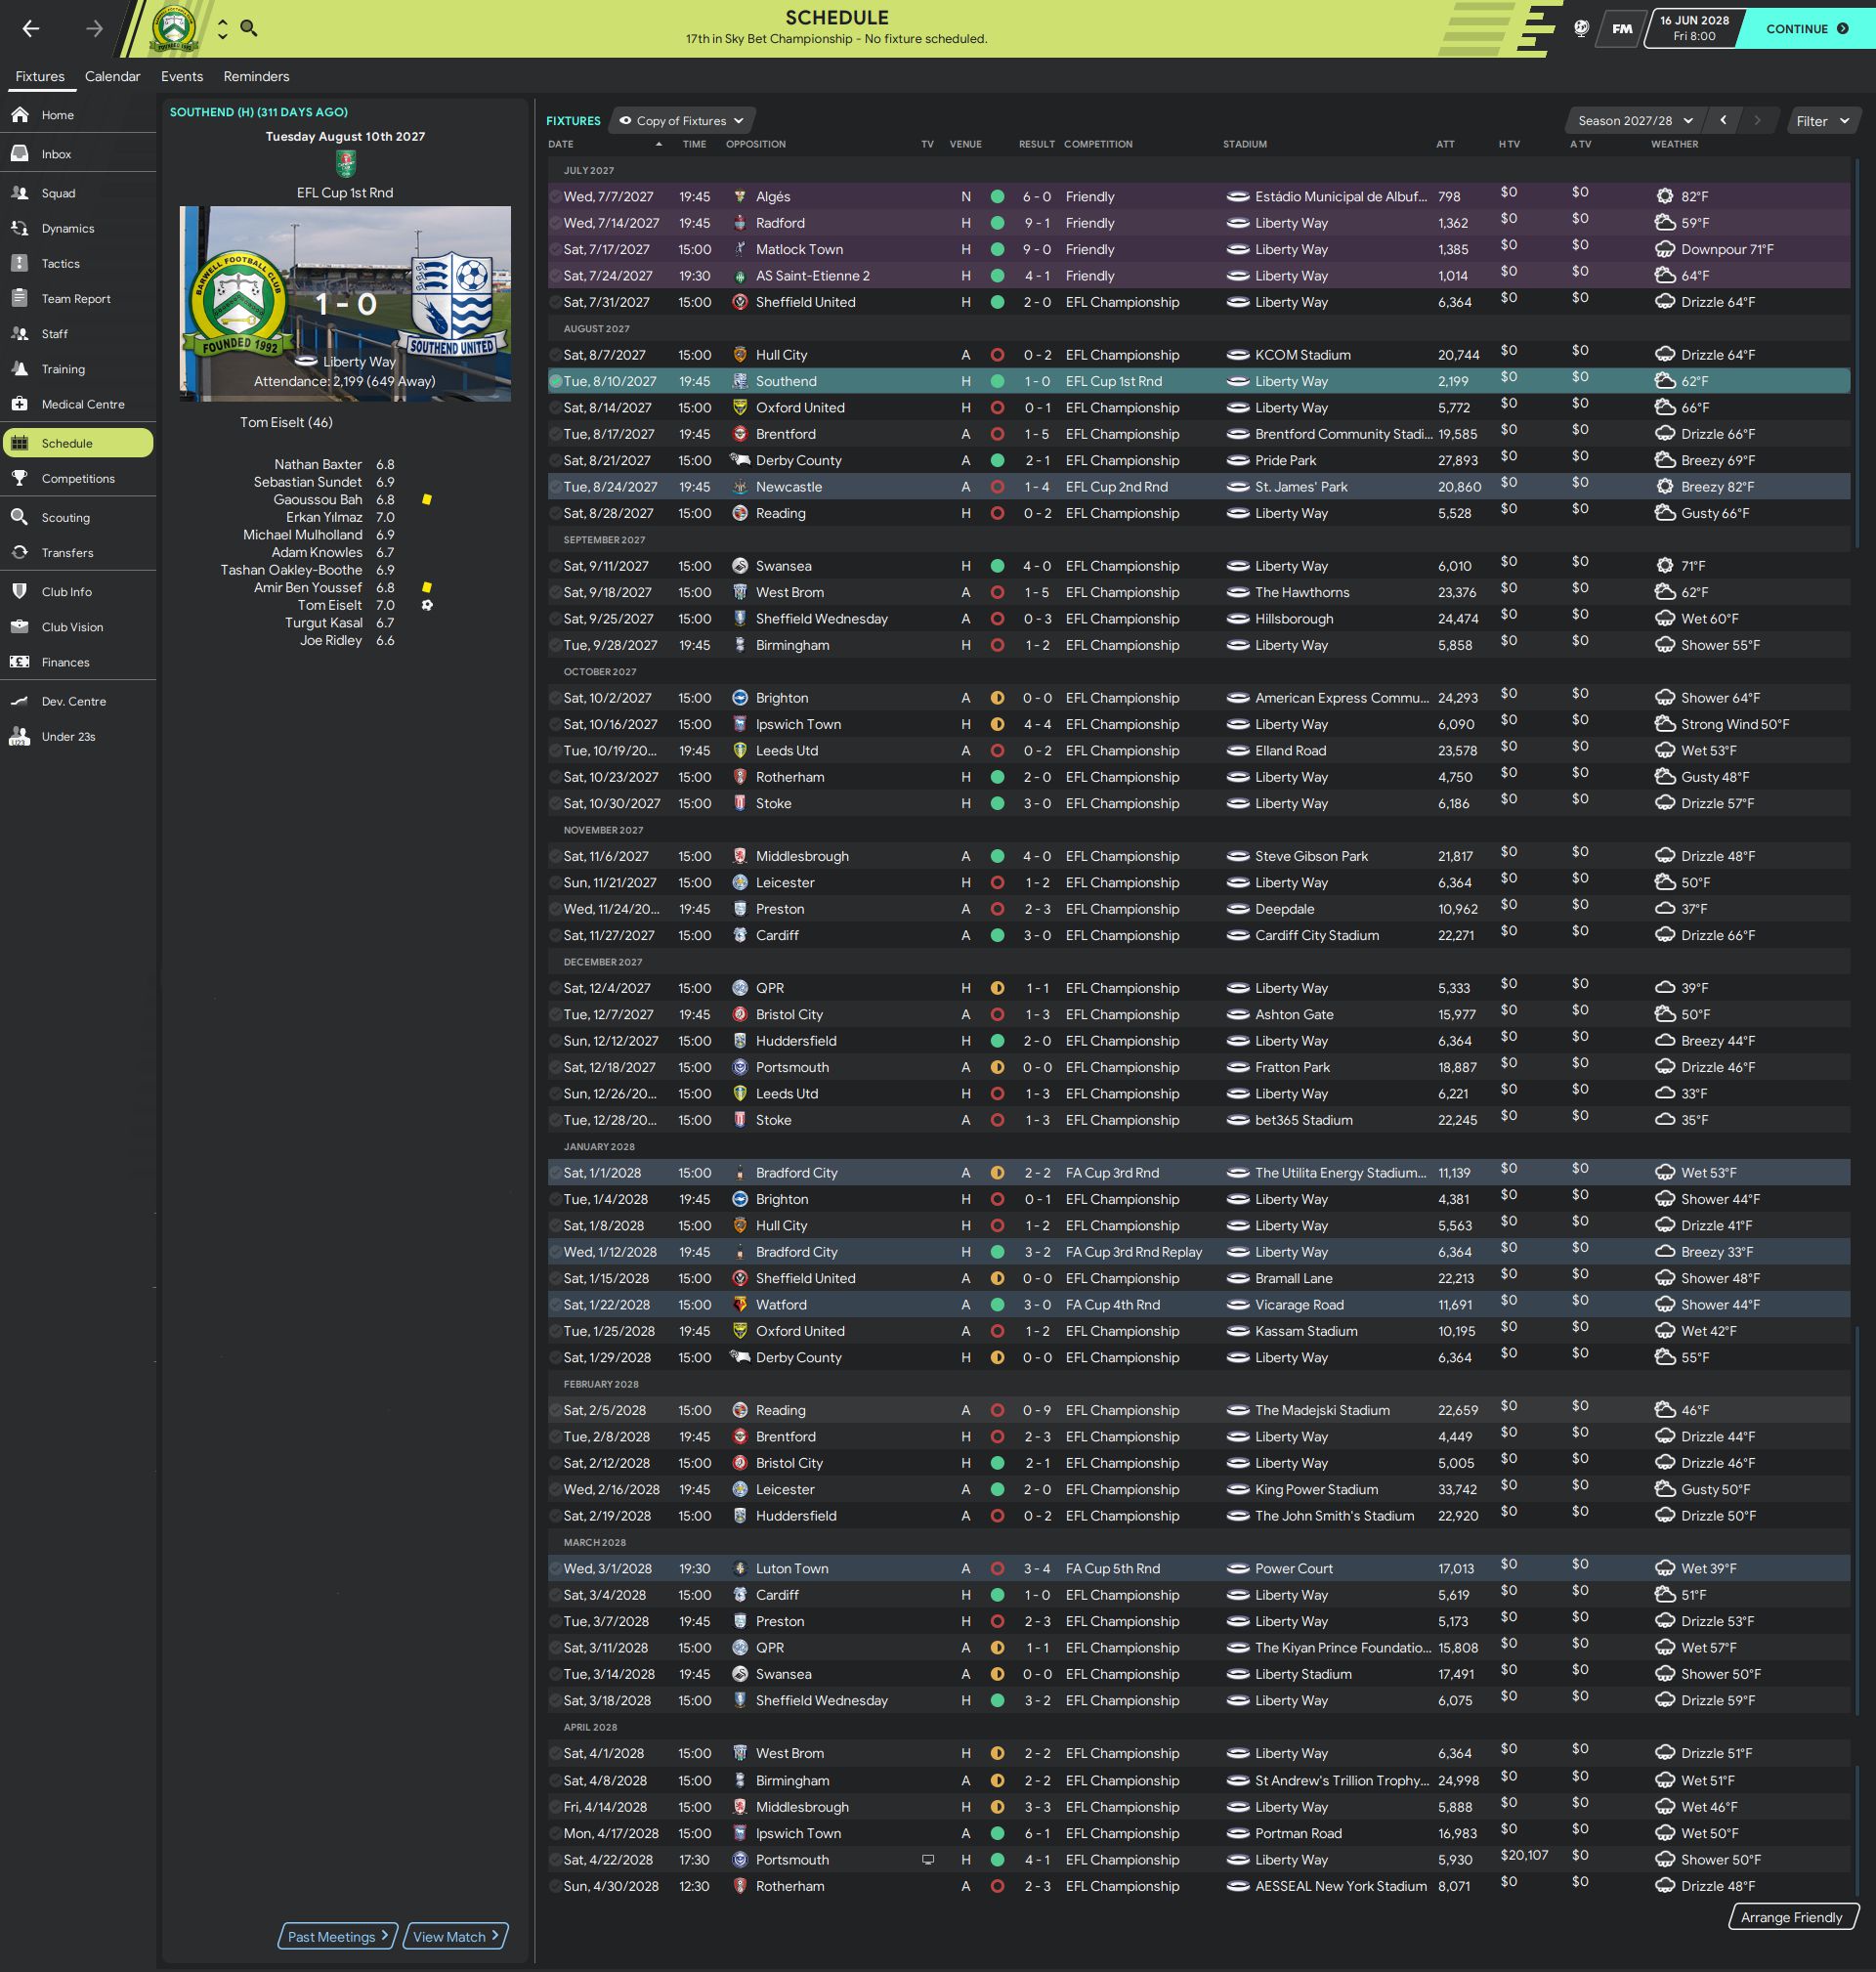The width and height of the screenshot is (1876, 1972).
Task: Click the football world icon in header
Action: (1581, 29)
